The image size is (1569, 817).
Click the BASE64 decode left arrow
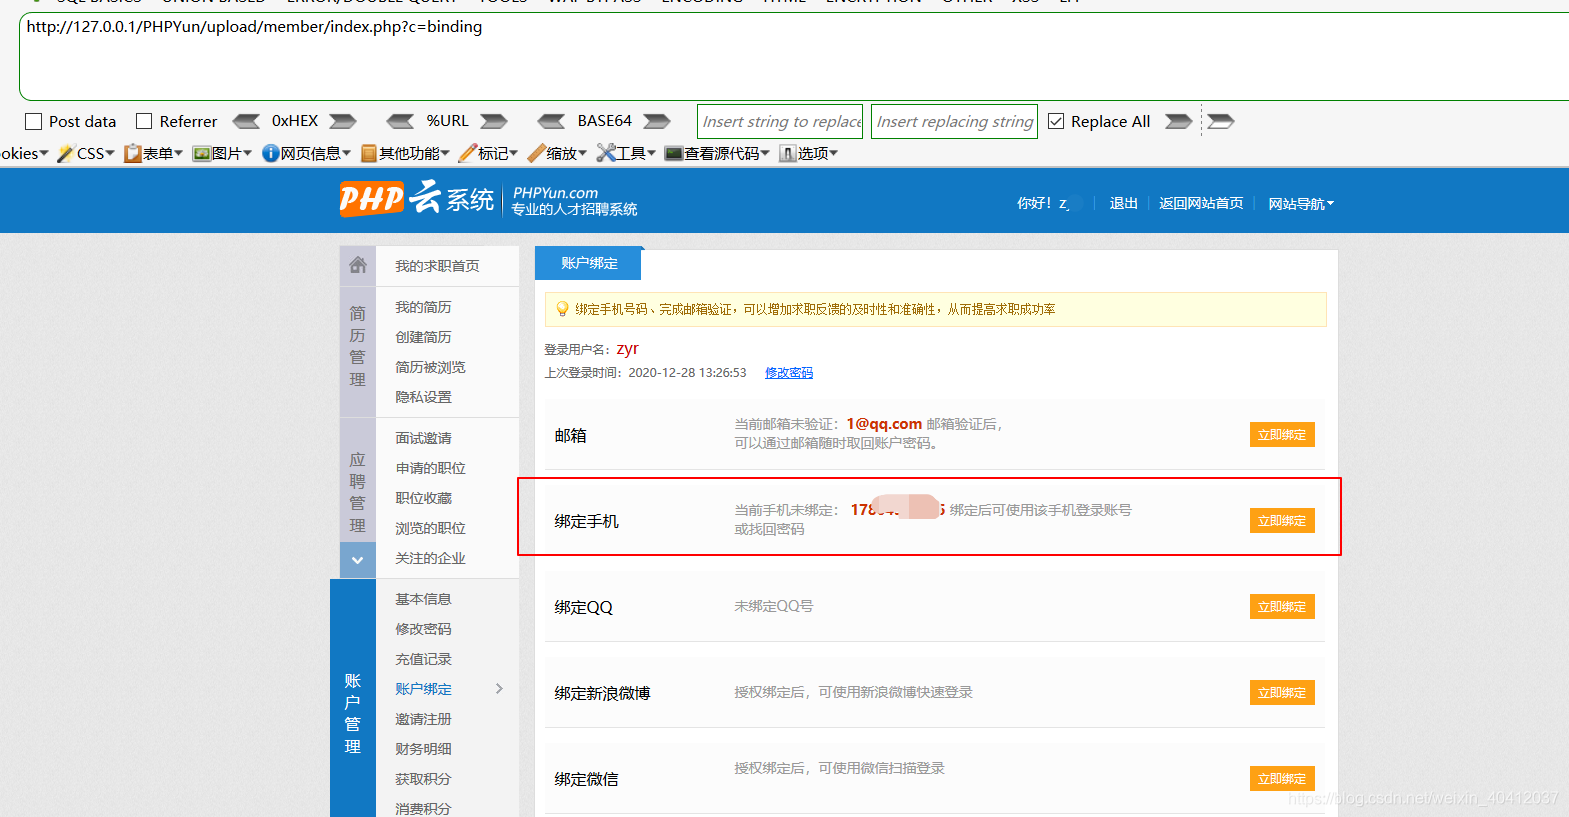click(x=551, y=121)
